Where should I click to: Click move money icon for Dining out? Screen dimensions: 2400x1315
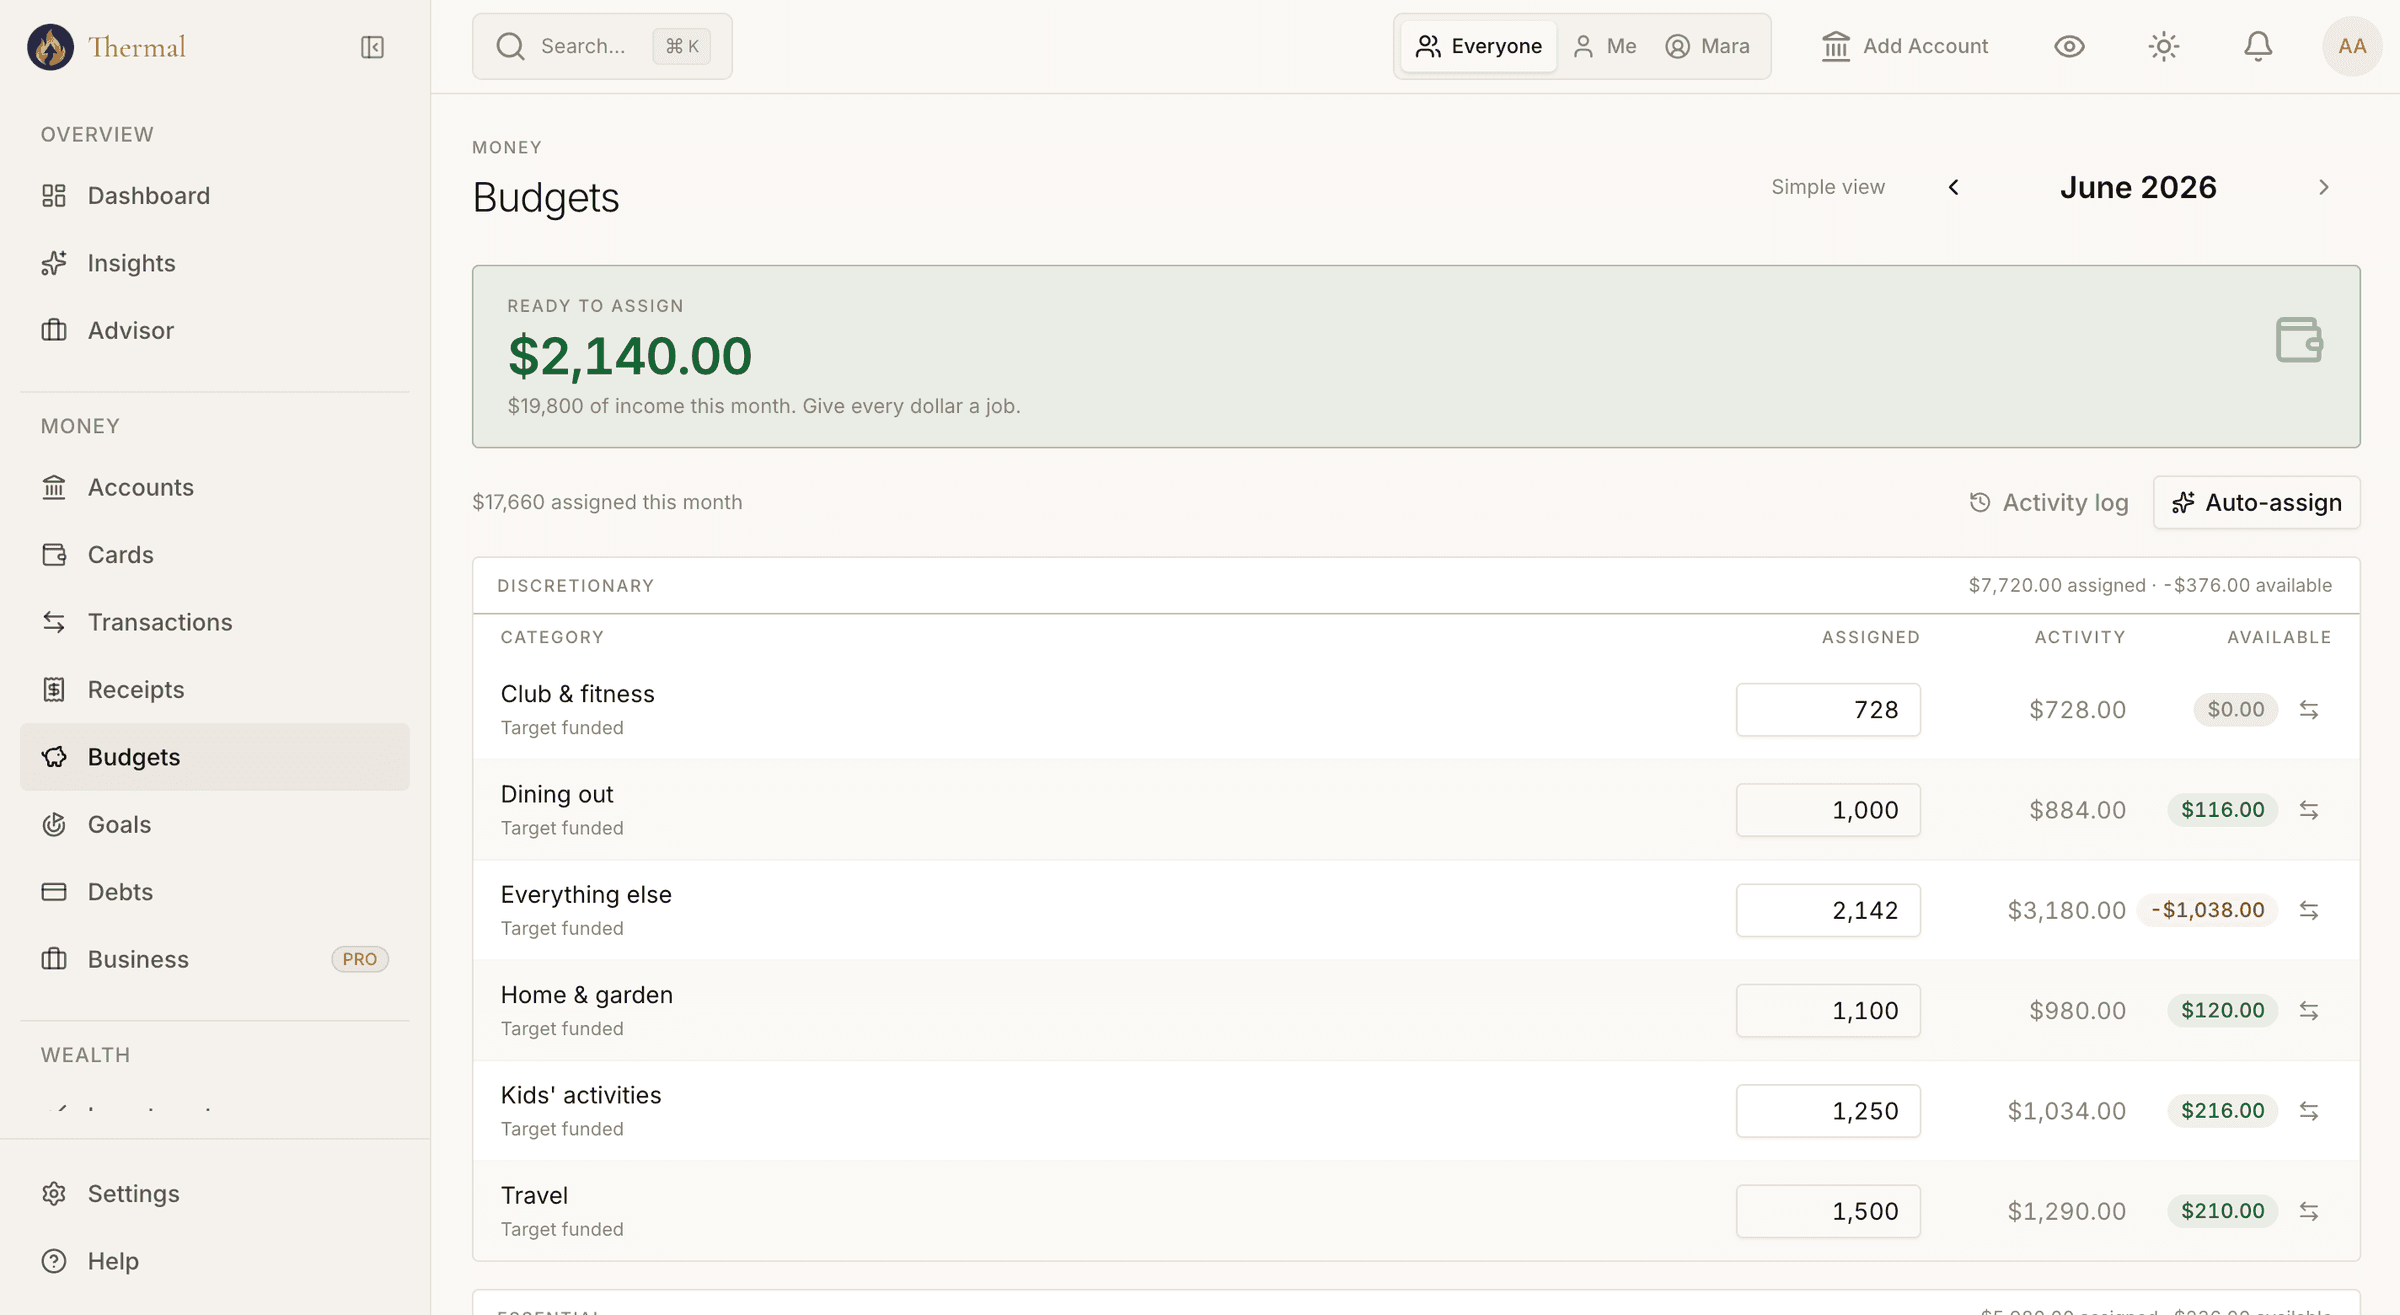tap(2309, 809)
